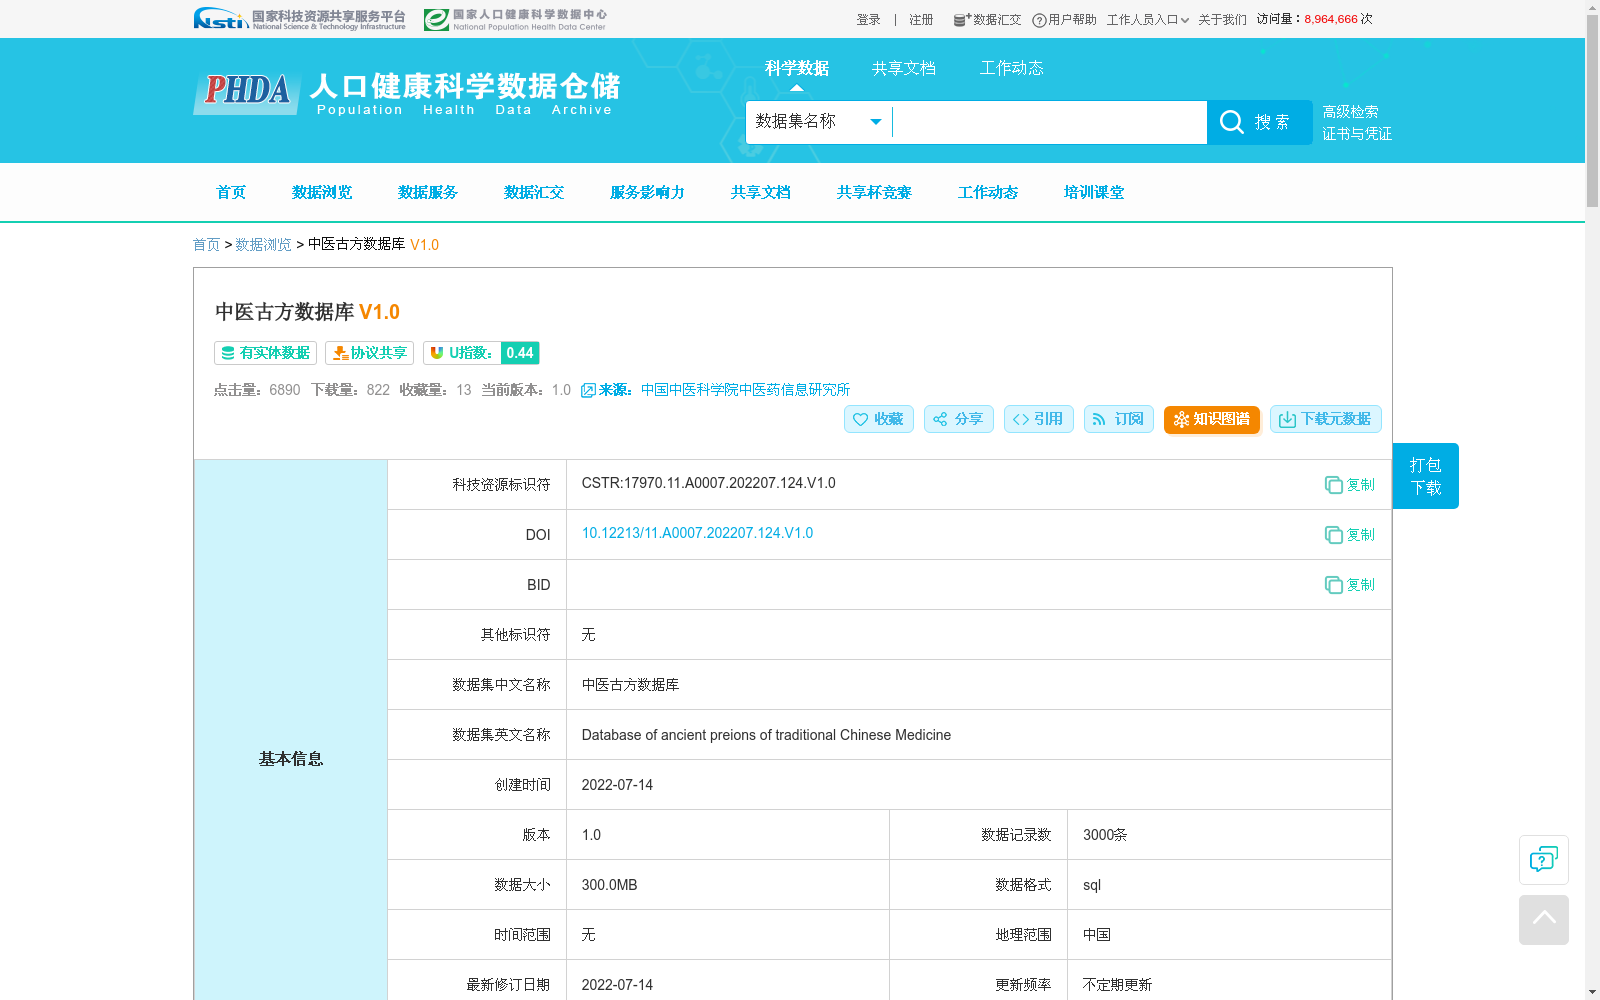Click the 打包下载 side button

point(1425,476)
